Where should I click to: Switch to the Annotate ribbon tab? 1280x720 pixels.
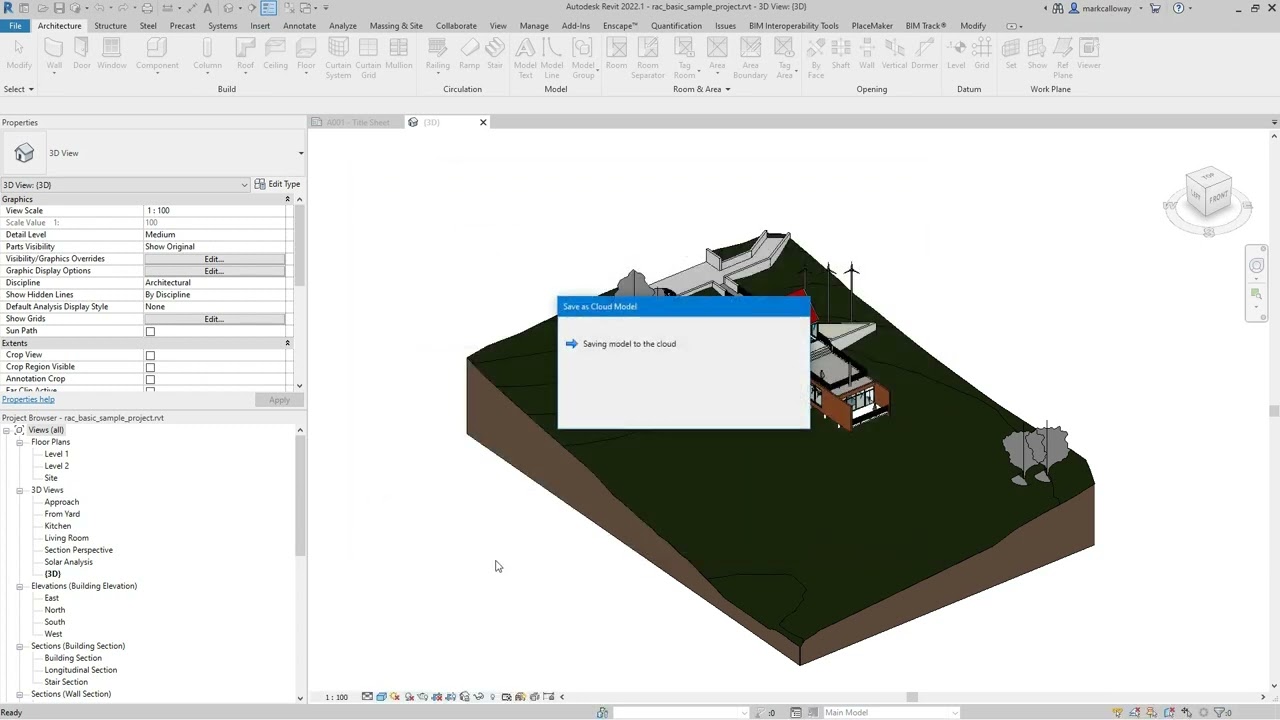click(x=299, y=26)
